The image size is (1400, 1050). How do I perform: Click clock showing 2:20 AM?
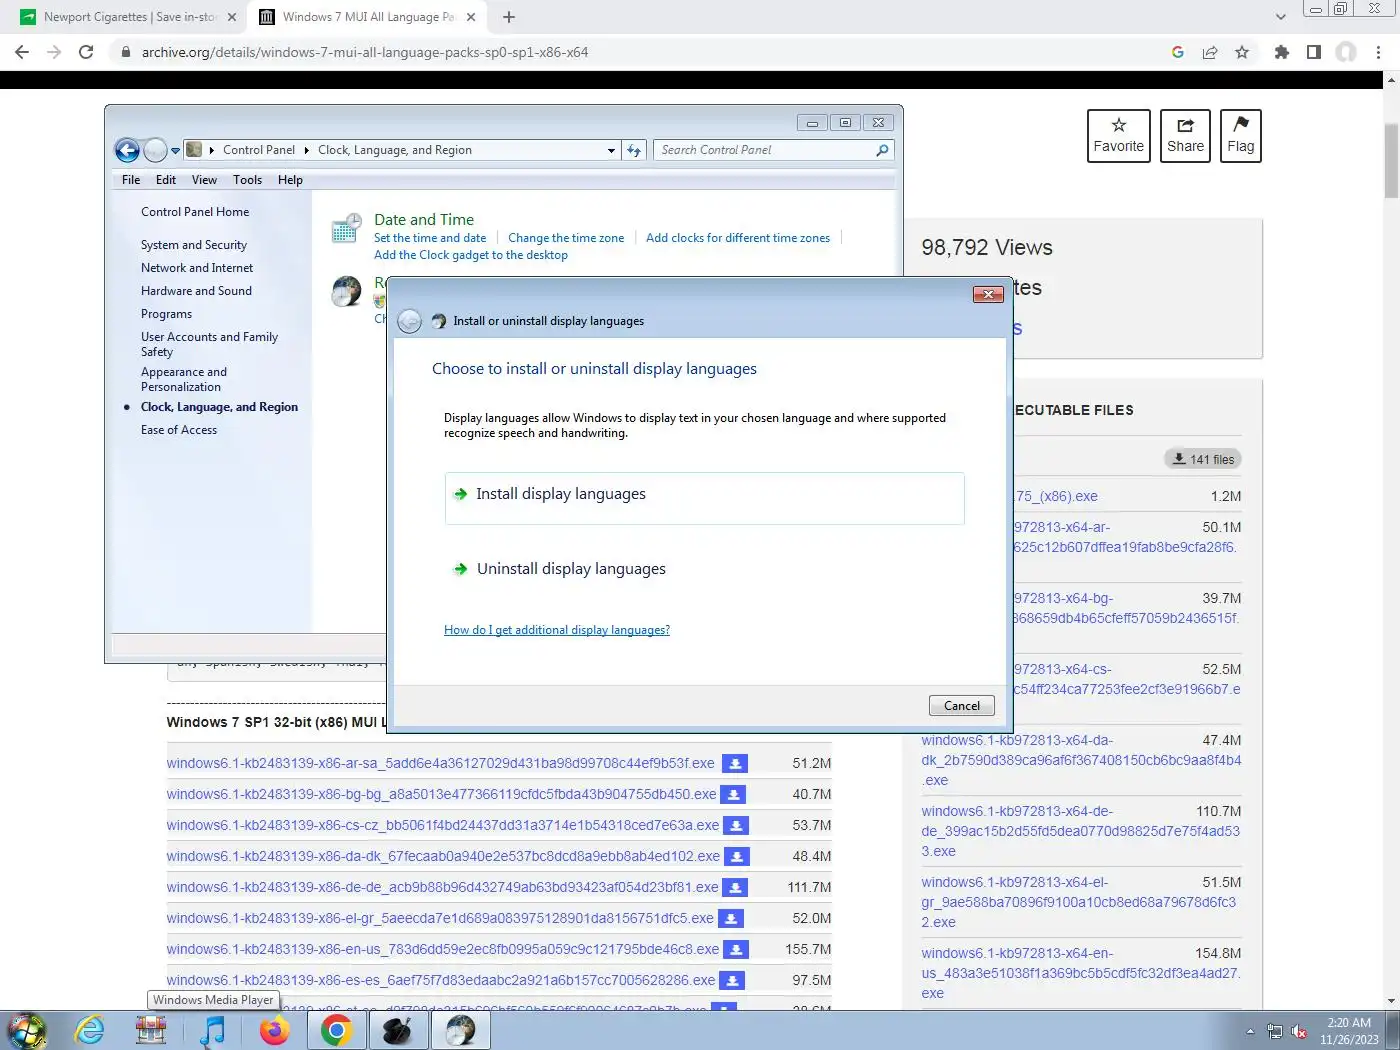[x=1349, y=1031]
